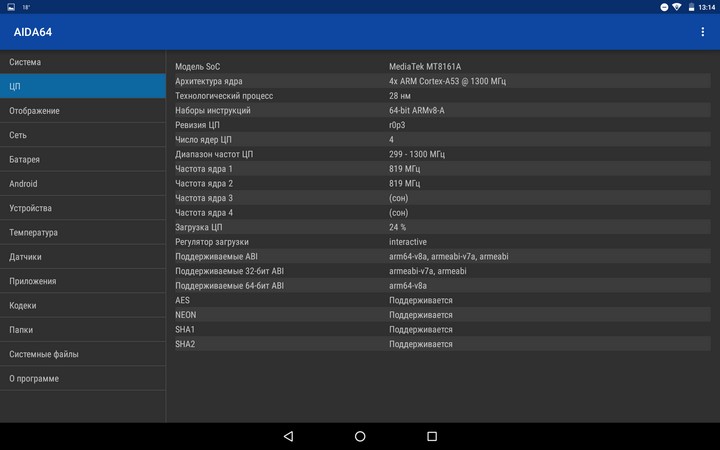720x450 pixels.
Task: Select the 24 % load value
Action: (397, 227)
